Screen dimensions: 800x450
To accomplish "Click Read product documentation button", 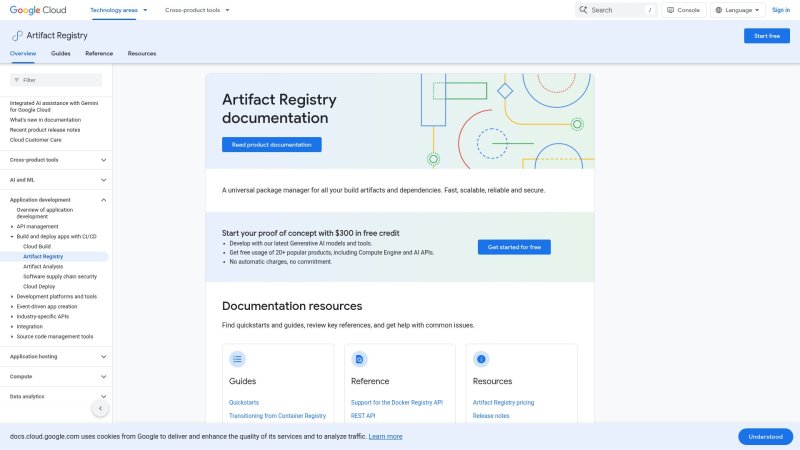I will click(x=271, y=144).
